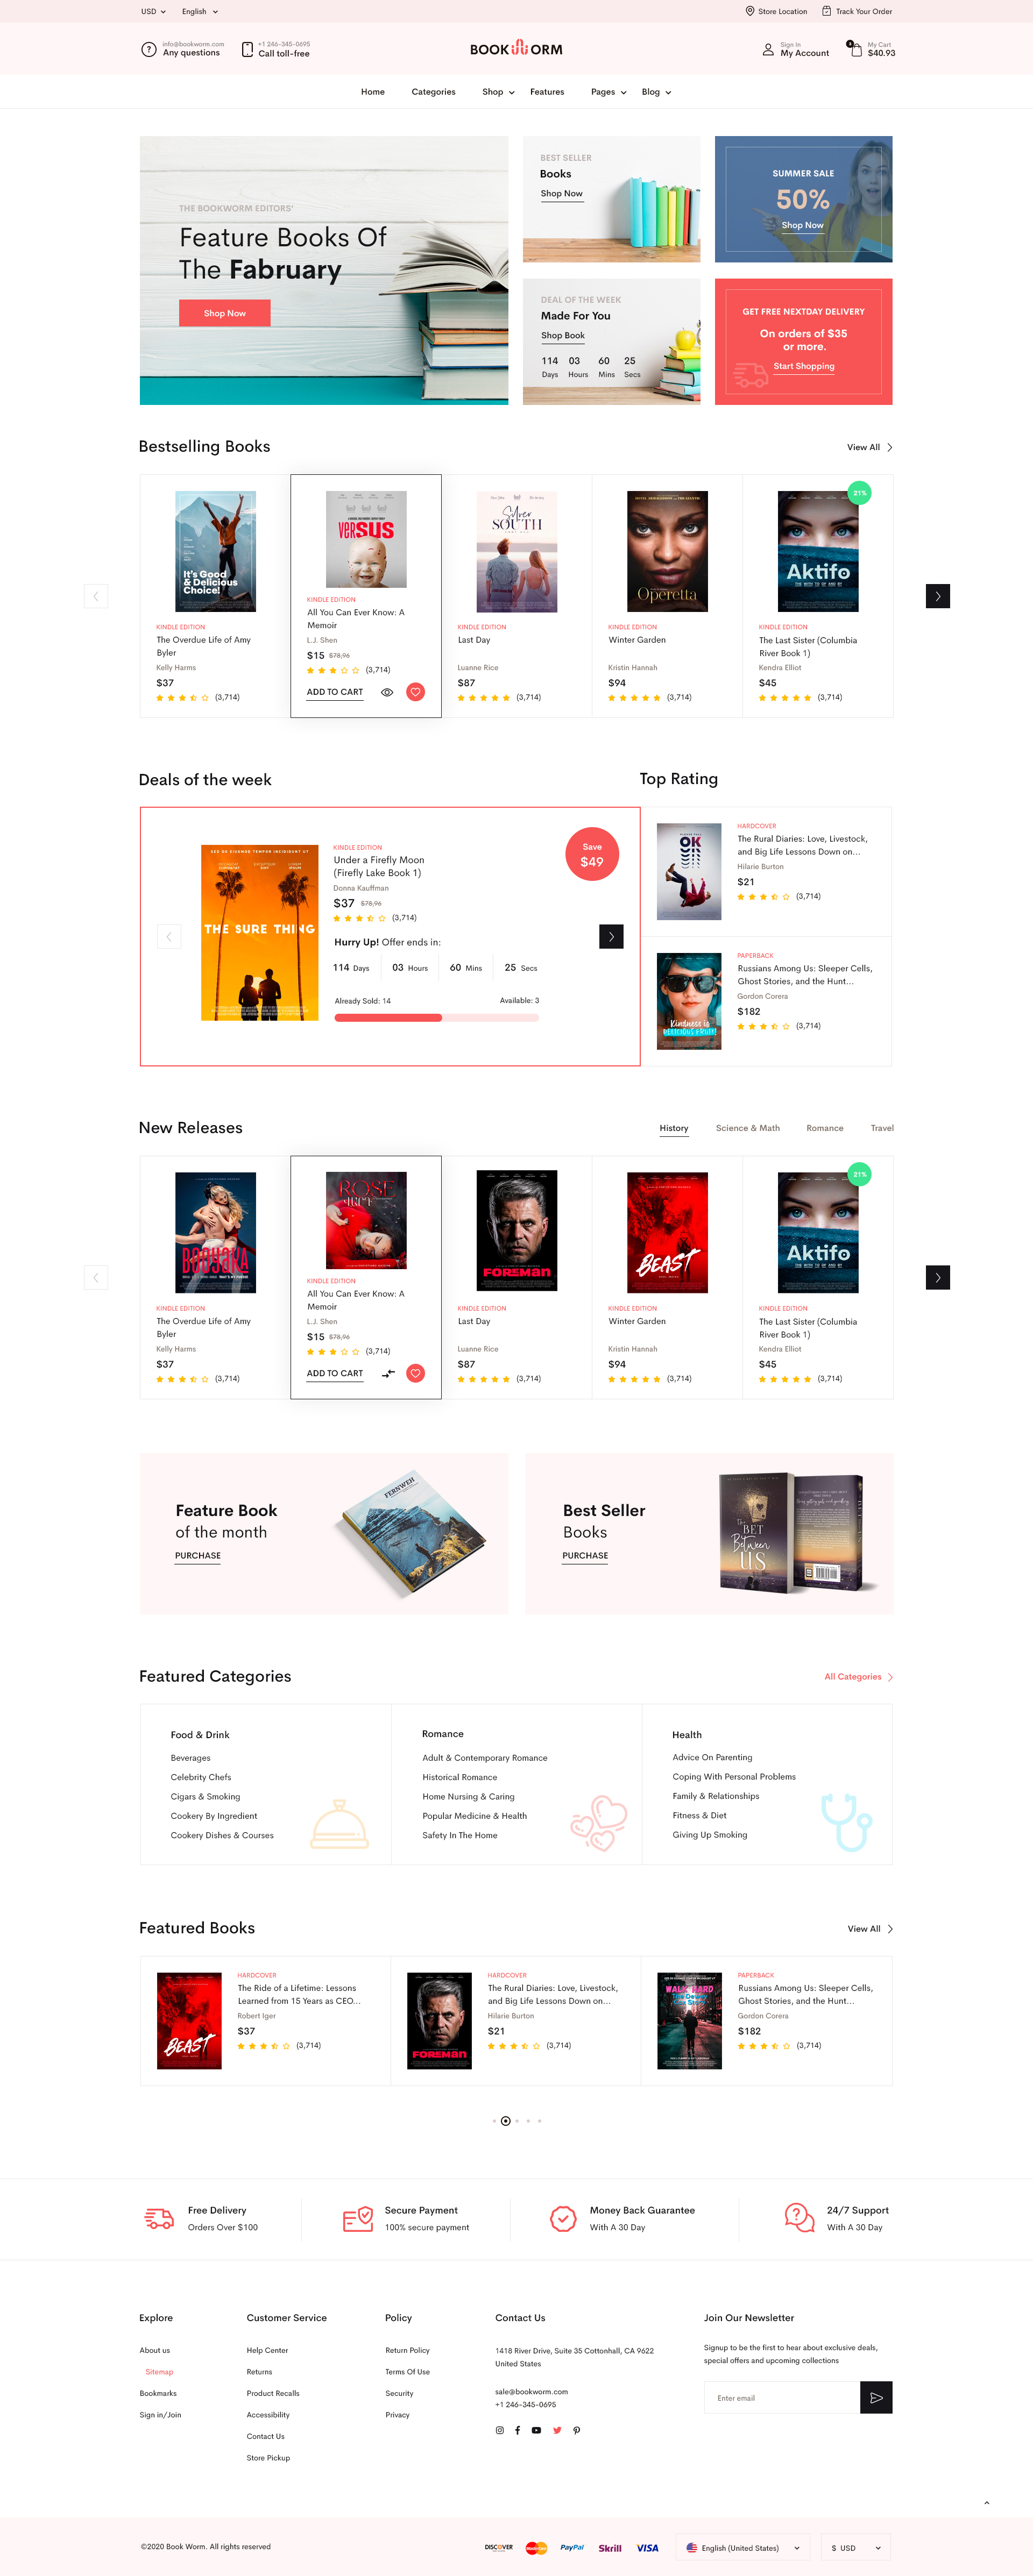The image size is (1033, 2576).
Task: Click the red Shop Now hero button
Action: [x=225, y=313]
